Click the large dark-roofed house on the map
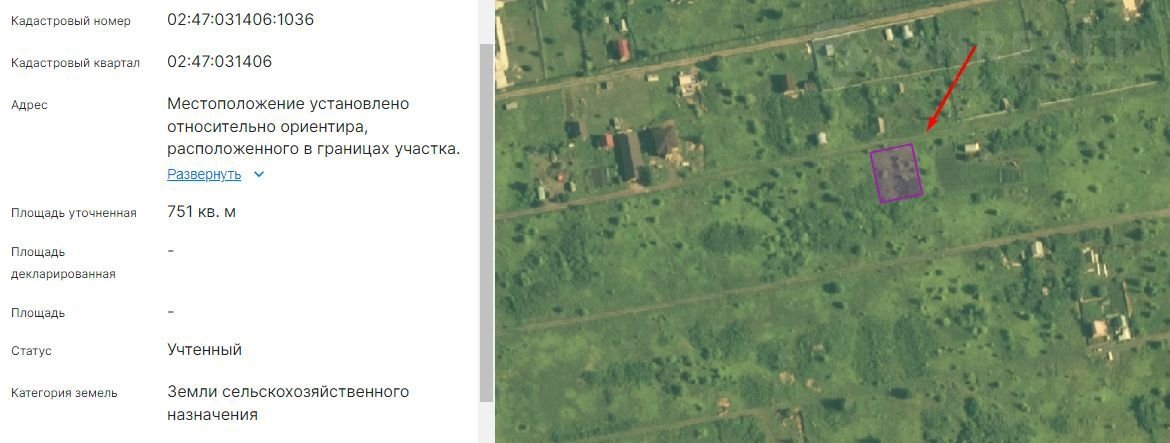 [629, 155]
